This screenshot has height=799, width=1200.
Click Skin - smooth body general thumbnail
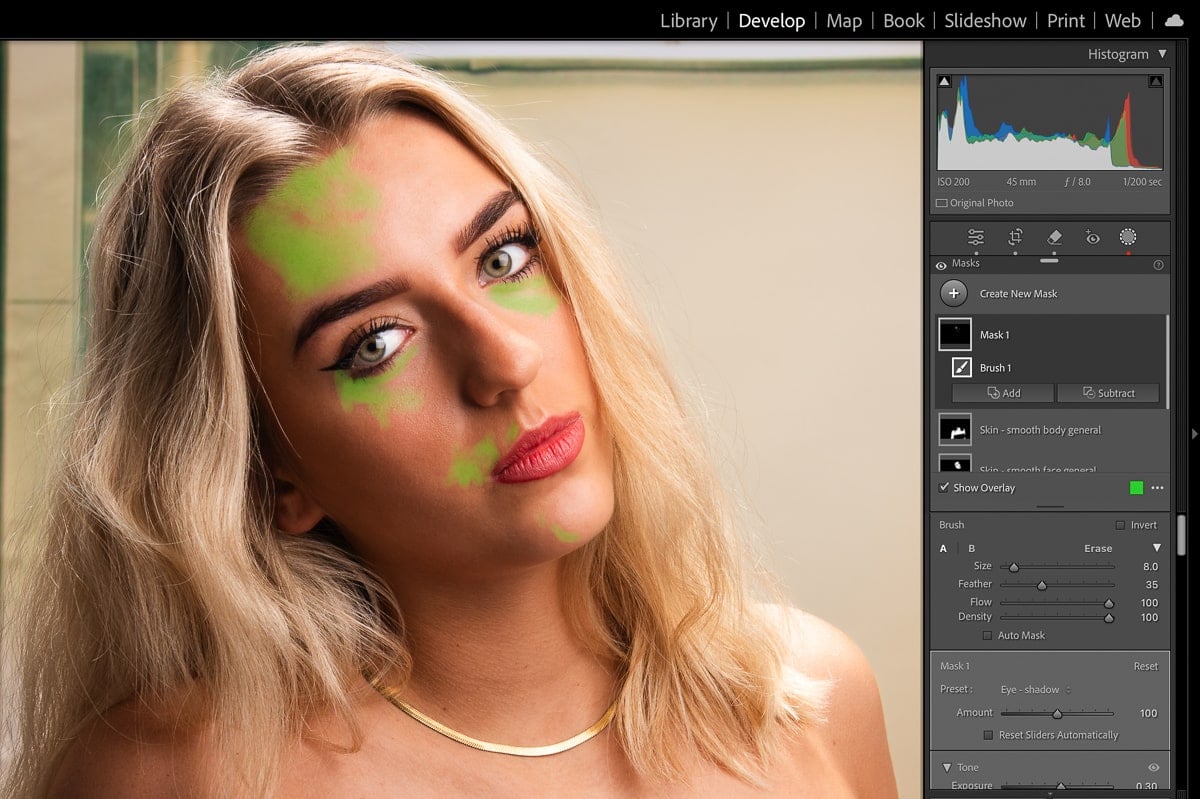click(955, 430)
